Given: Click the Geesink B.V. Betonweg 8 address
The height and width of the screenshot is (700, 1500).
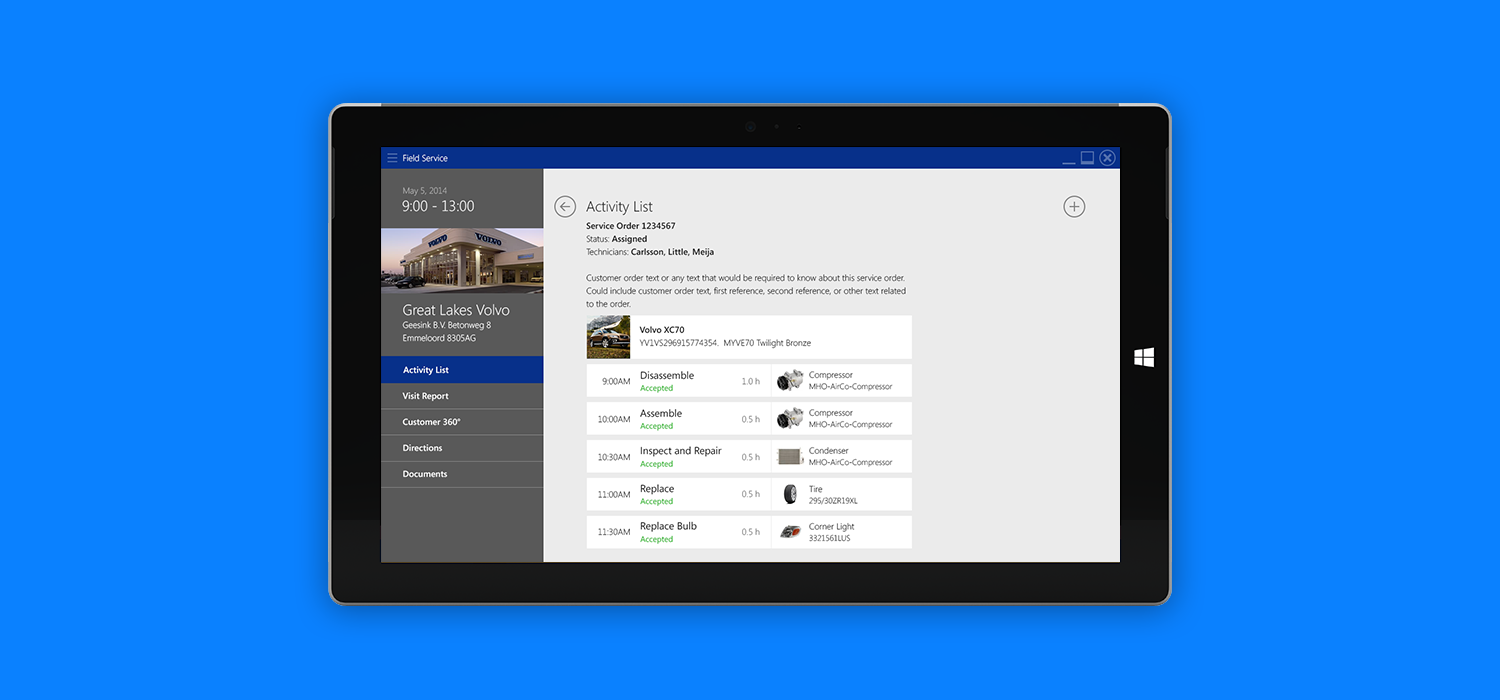Looking at the screenshot, I should coord(446,325).
